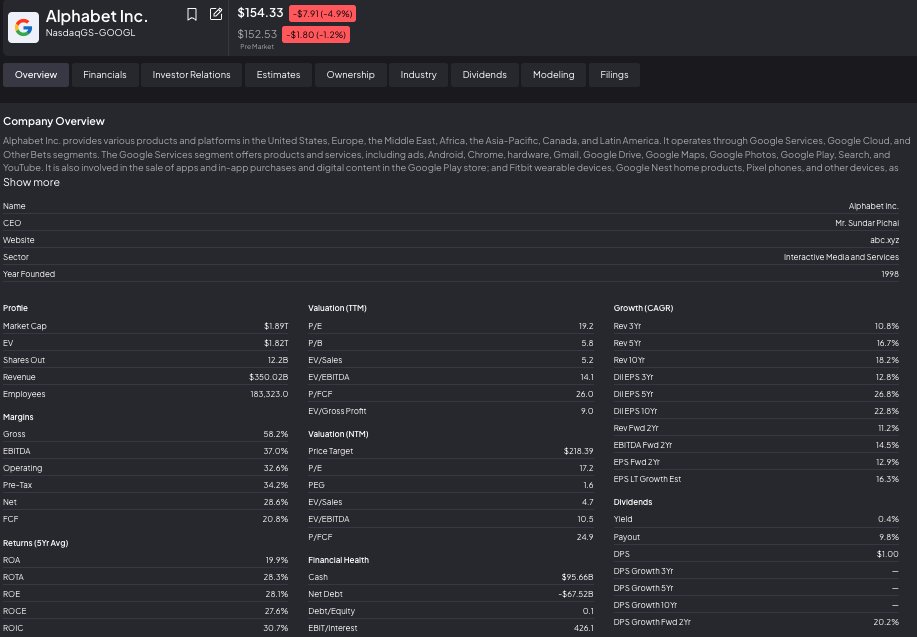Click the premarket -$1.80 (-1.2%) badge
This screenshot has height=637, width=917.
[316, 35]
